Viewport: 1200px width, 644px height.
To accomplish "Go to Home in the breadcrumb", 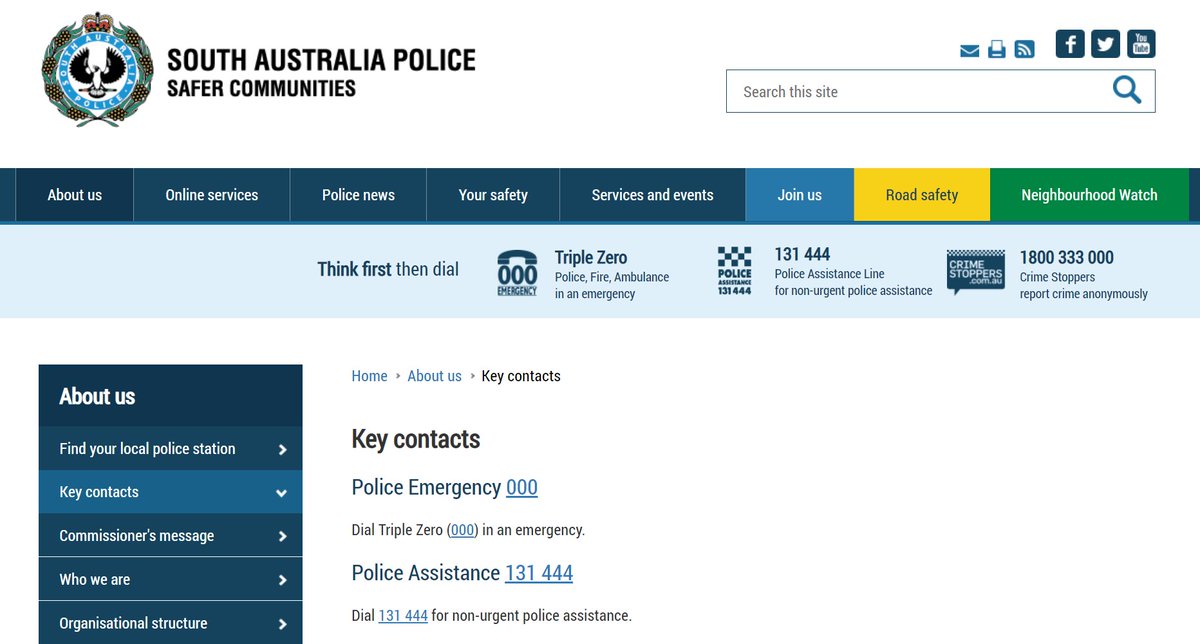I will [x=369, y=376].
